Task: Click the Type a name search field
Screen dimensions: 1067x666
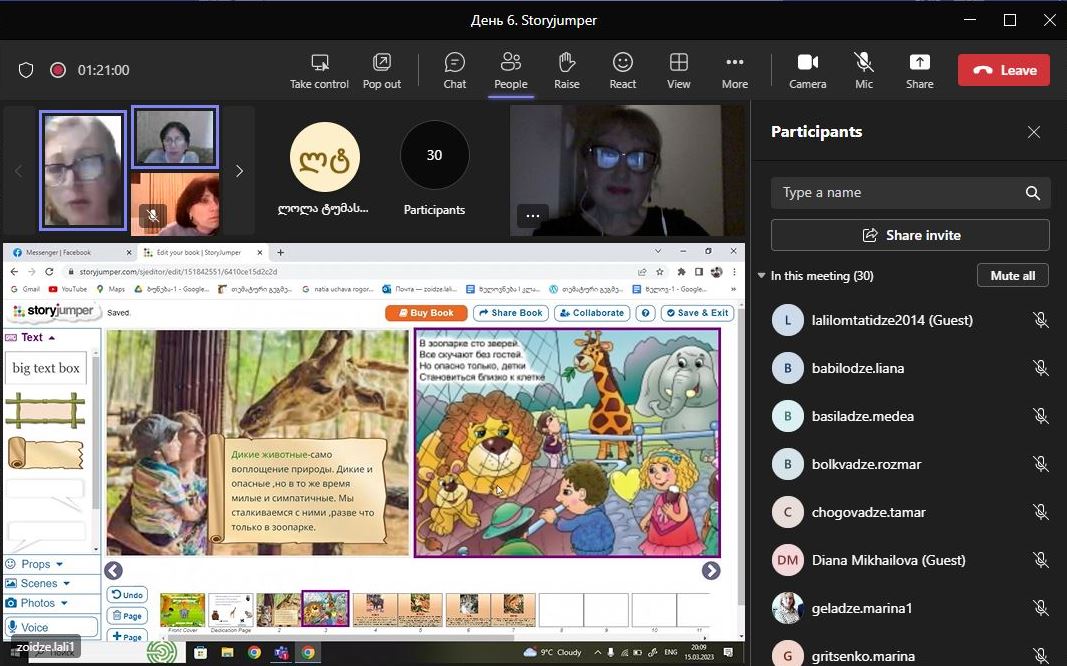Action: pyautogui.click(x=910, y=193)
